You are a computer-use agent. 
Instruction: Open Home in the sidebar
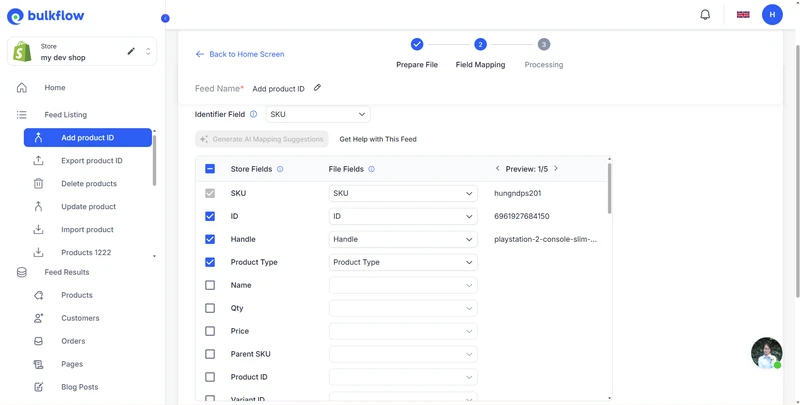pyautogui.click(x=55, y=88)
